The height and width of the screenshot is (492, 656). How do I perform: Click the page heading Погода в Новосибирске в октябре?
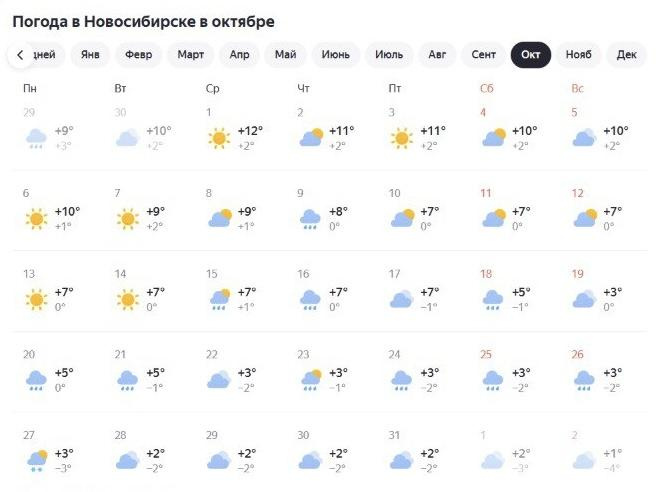[x=143, y=21]
